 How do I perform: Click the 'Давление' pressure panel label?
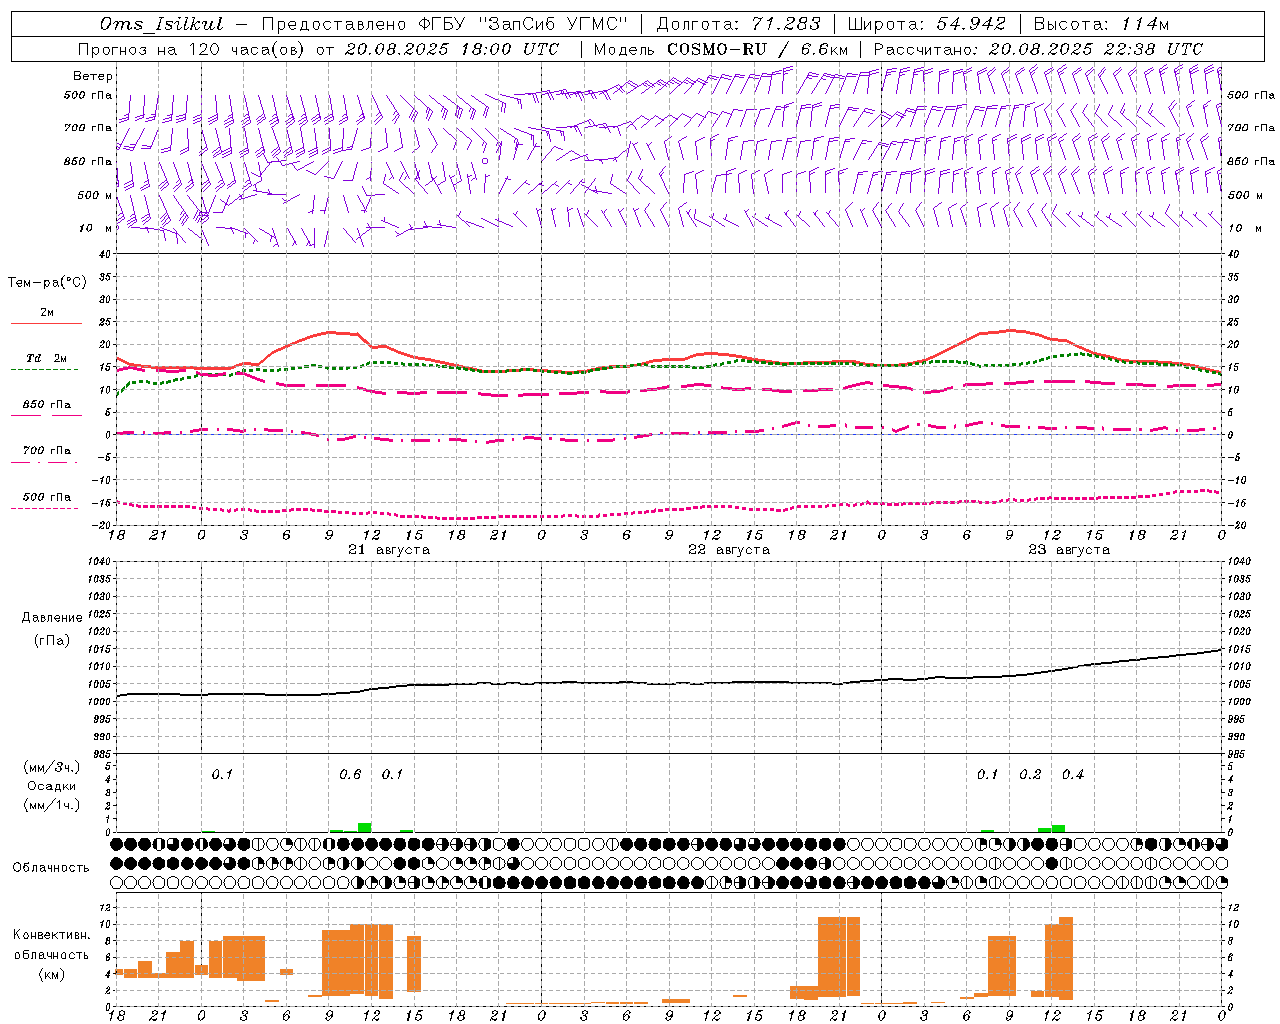(x=52, y=618)
